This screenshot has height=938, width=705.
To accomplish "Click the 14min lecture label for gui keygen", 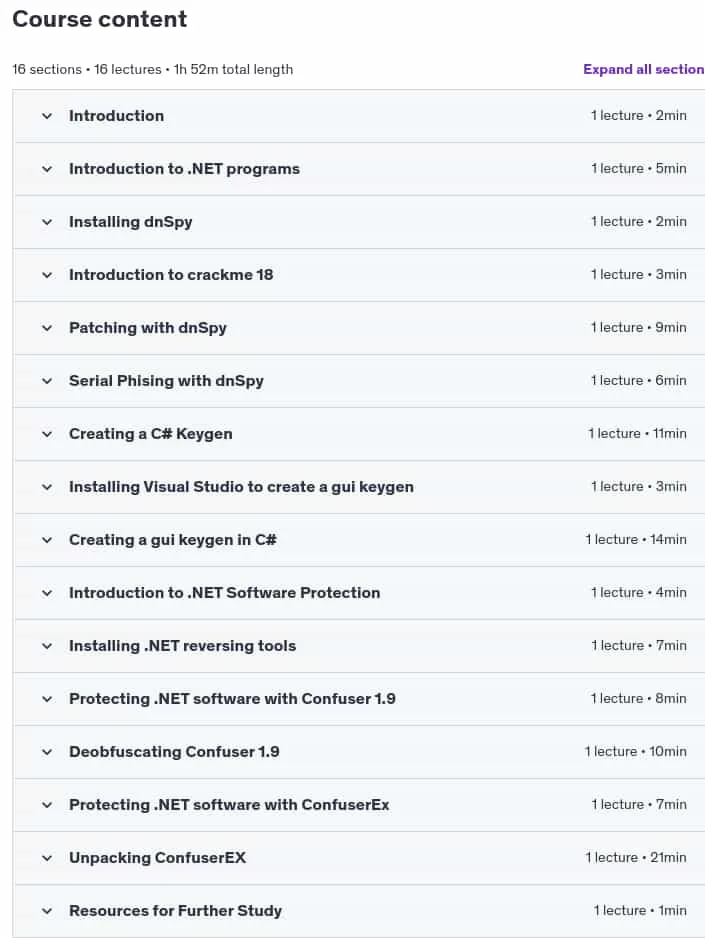I will point(636,540).
